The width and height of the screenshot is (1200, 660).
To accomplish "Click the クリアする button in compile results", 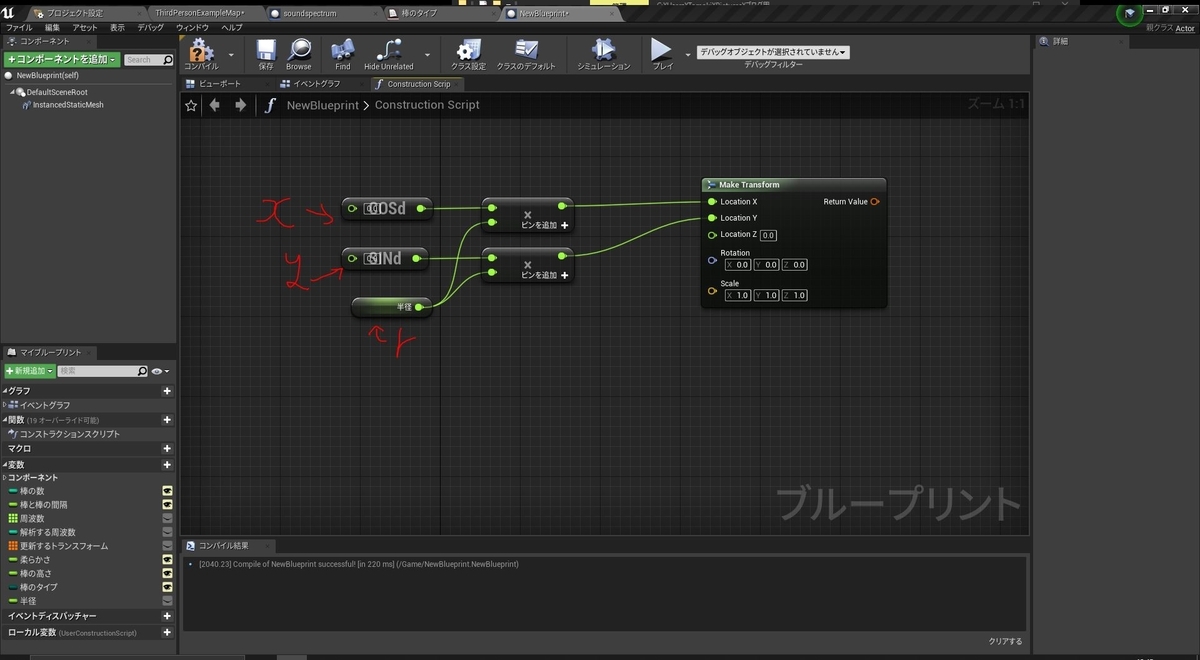I will click(1006, 641).
